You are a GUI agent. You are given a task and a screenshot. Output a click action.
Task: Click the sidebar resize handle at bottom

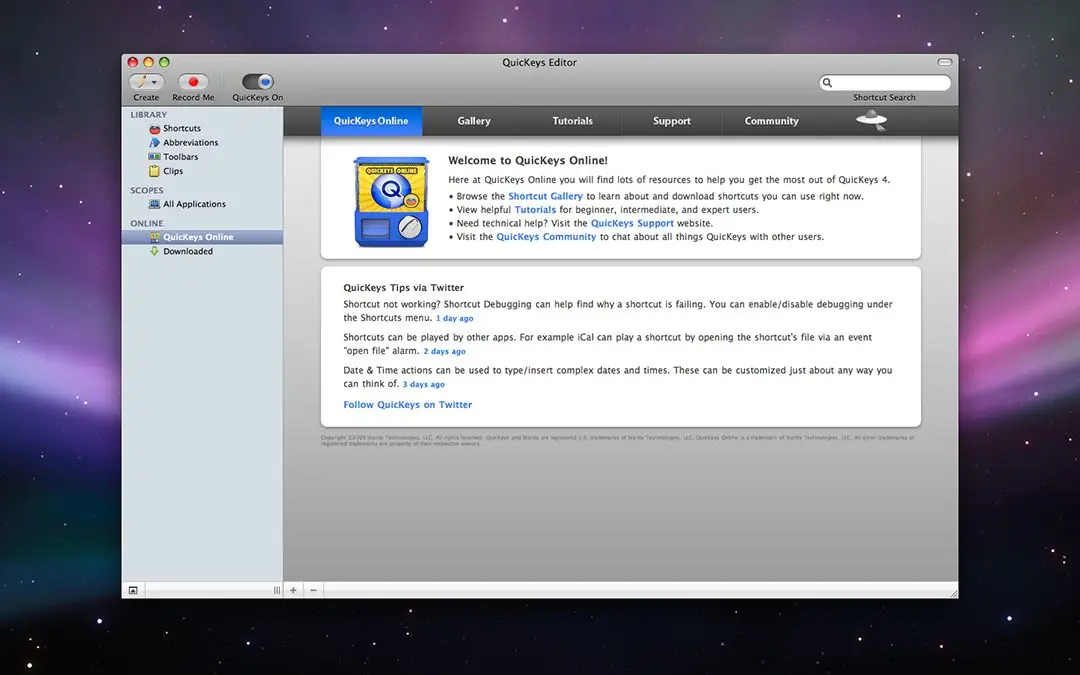tap(276, 591)
